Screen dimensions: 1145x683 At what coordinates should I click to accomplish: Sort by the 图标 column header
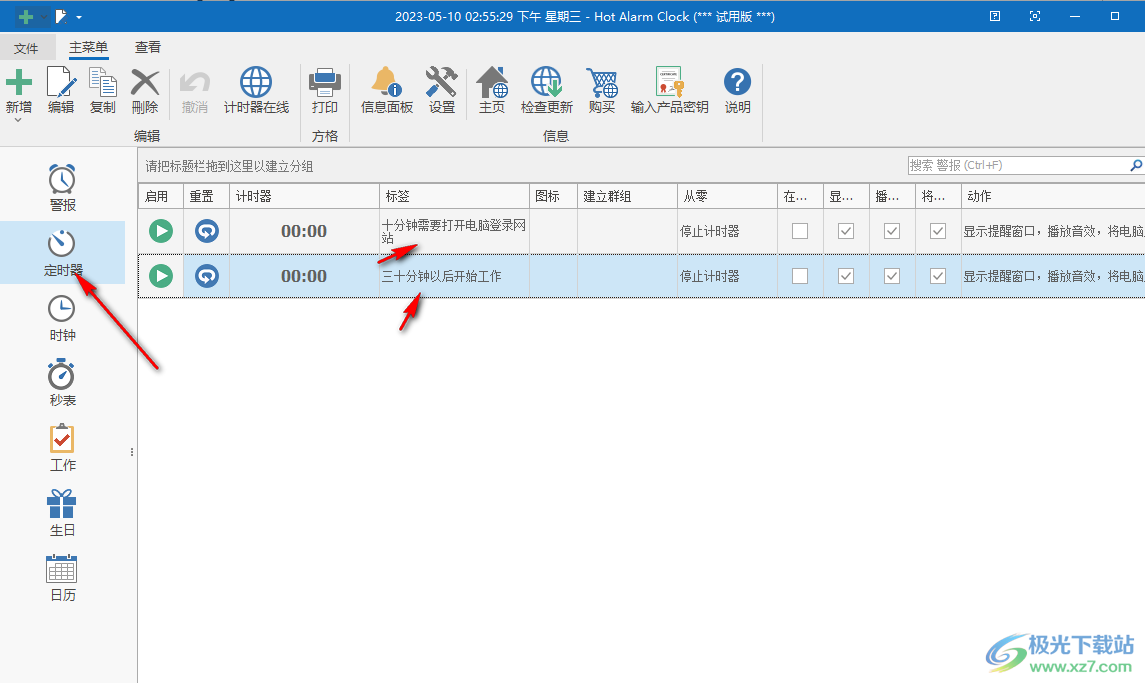554,196
